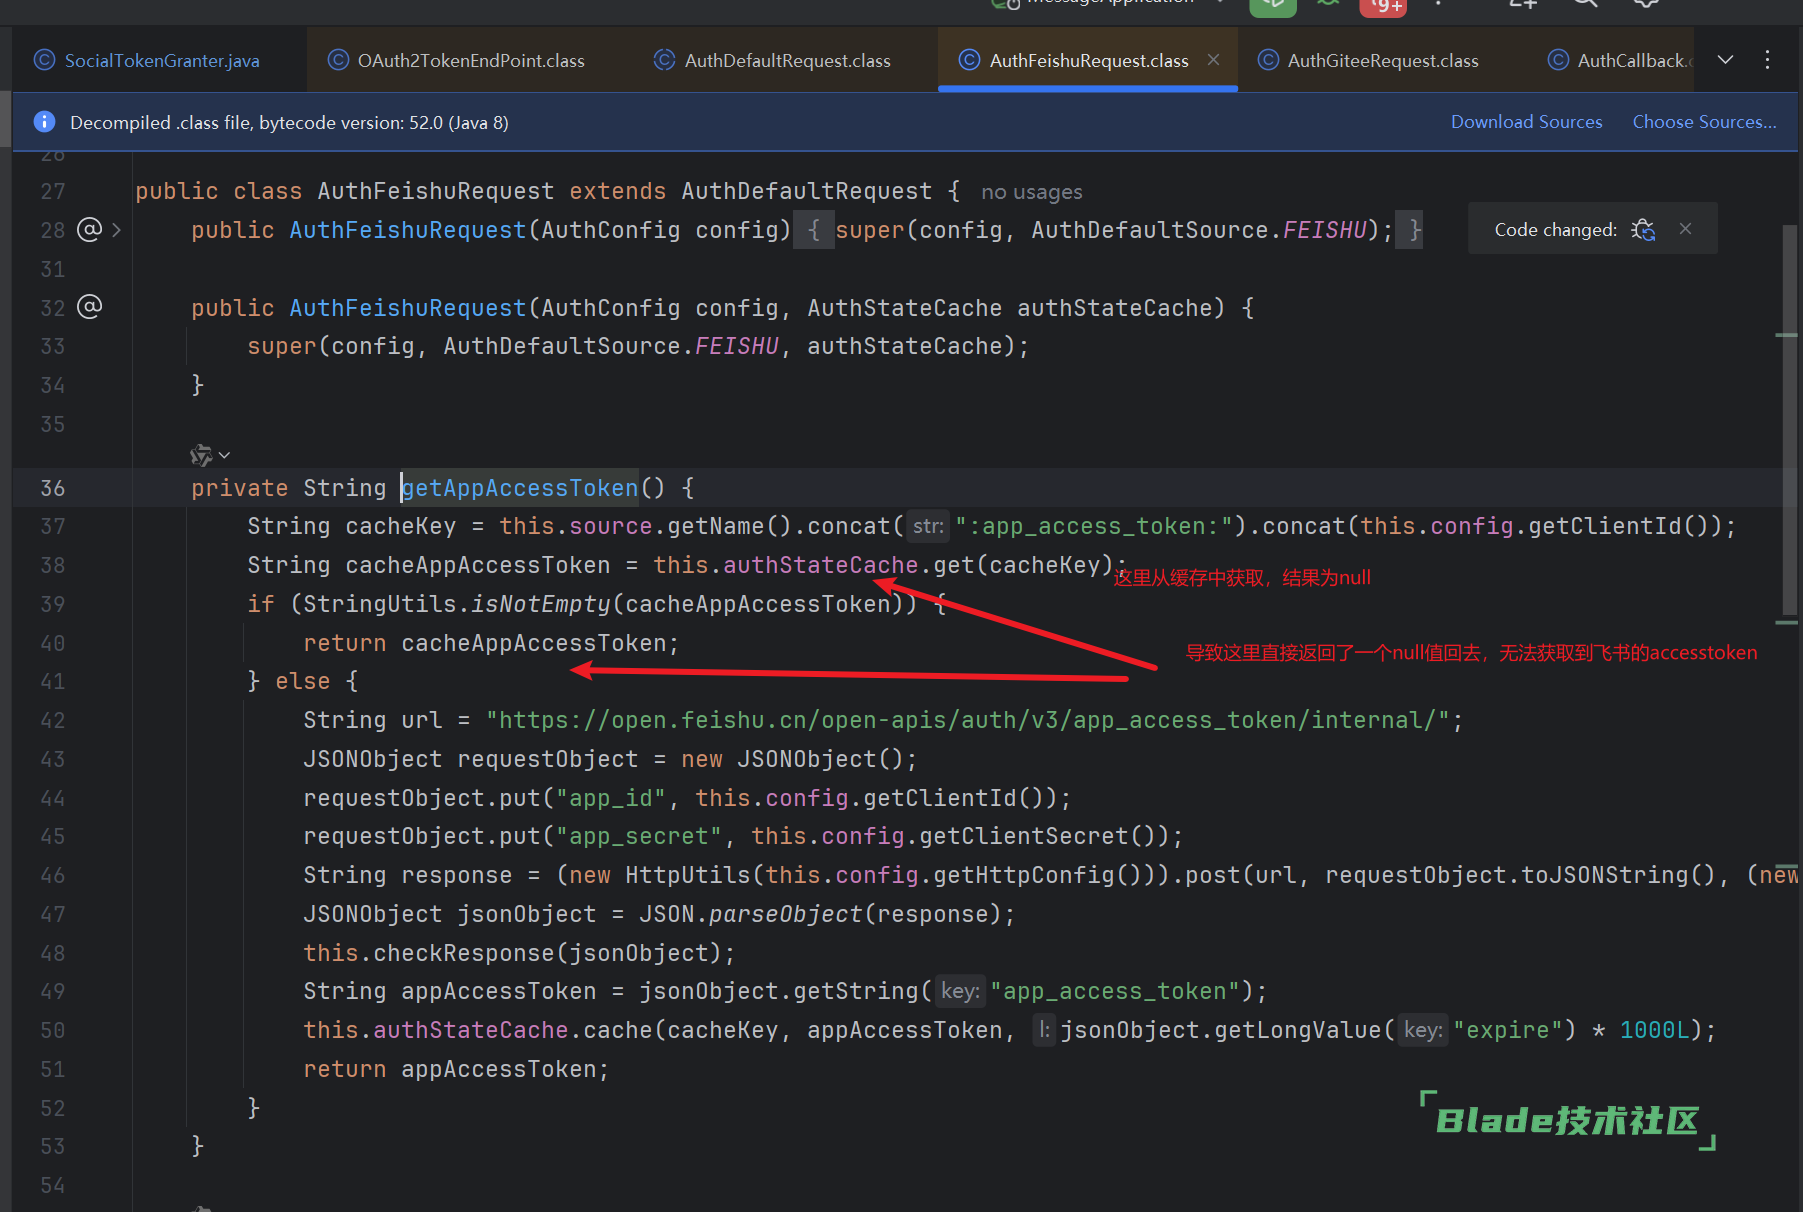The image size is (1803, 1212).
Task: Click the "app_secret" string on line 45
Action: coord(639,836)
